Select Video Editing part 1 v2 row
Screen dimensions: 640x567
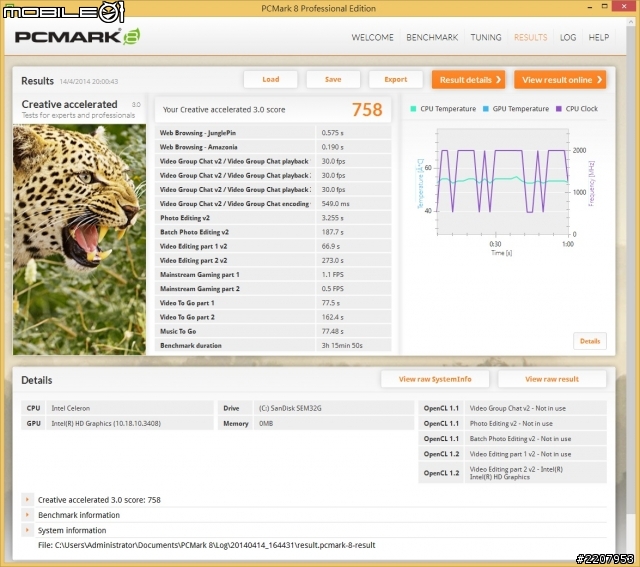coord(273,246)
